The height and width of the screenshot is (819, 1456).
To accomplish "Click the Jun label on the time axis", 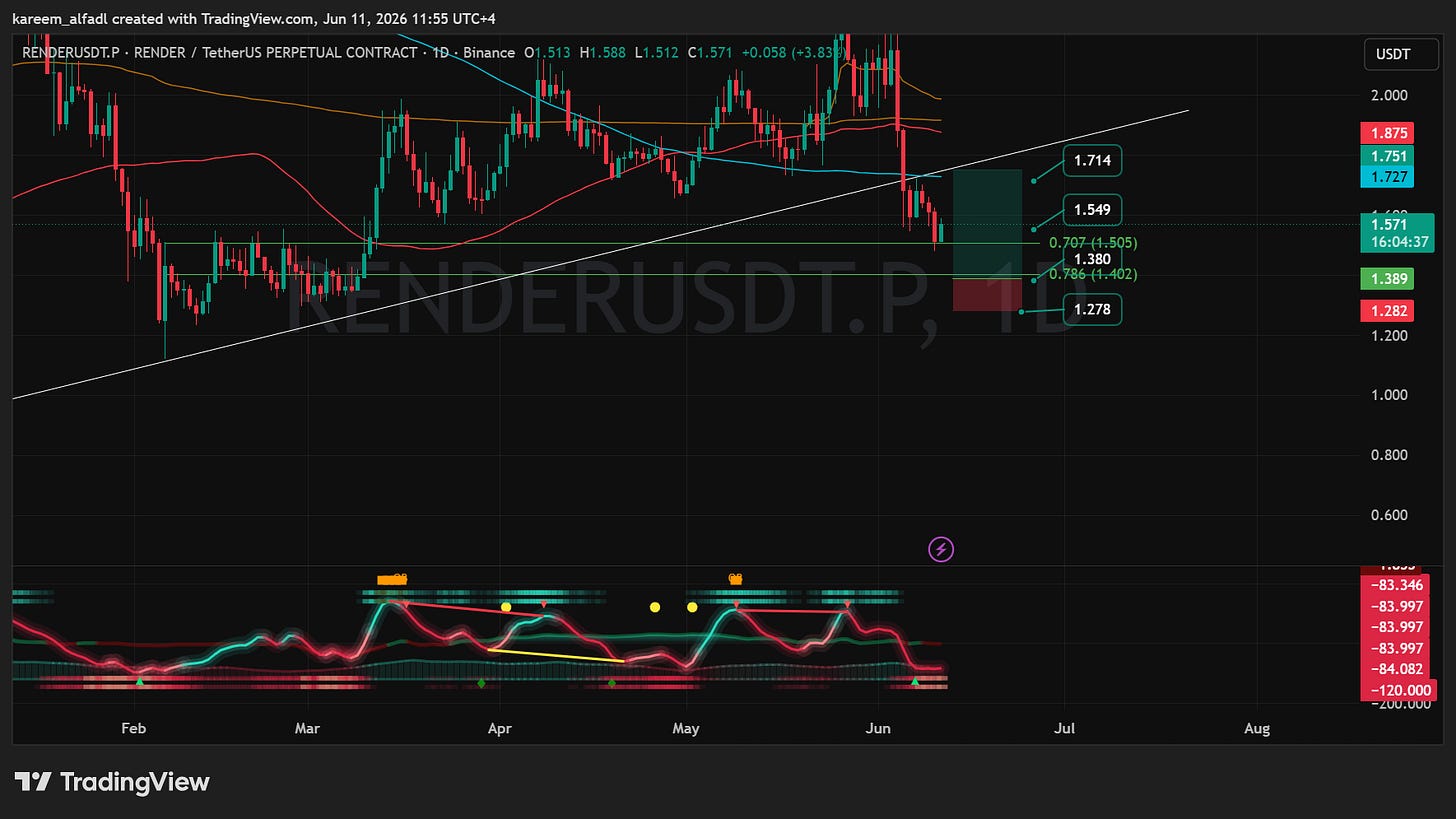I will point(878,729).
